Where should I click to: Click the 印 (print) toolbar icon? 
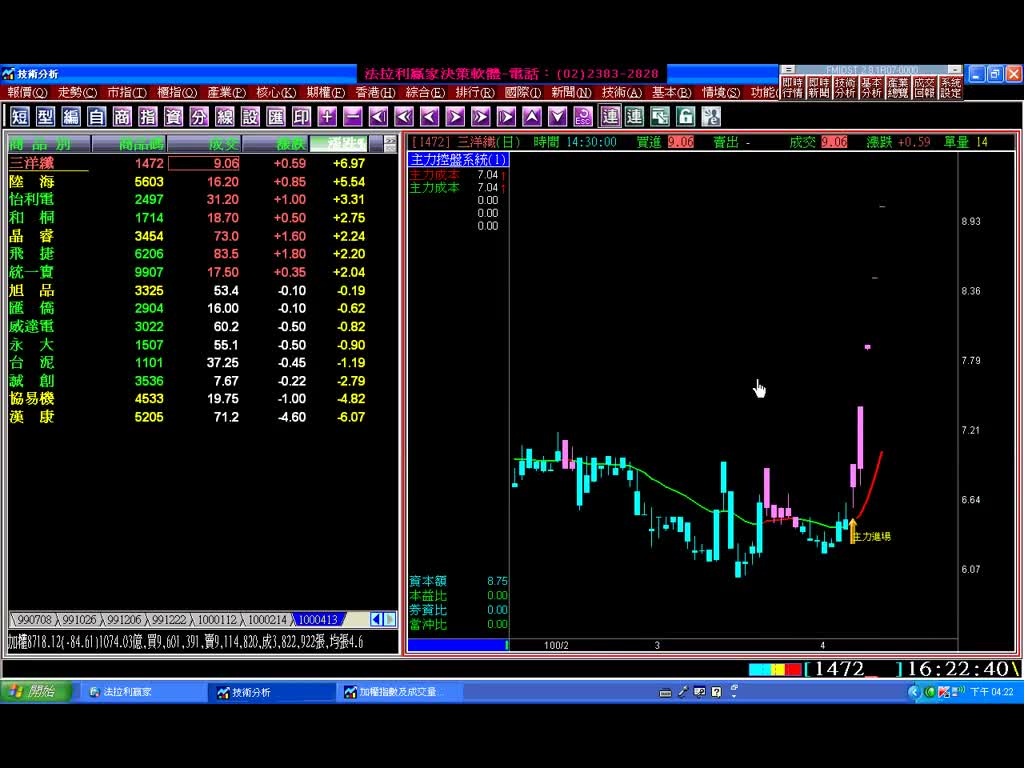(x=301, y=117)
